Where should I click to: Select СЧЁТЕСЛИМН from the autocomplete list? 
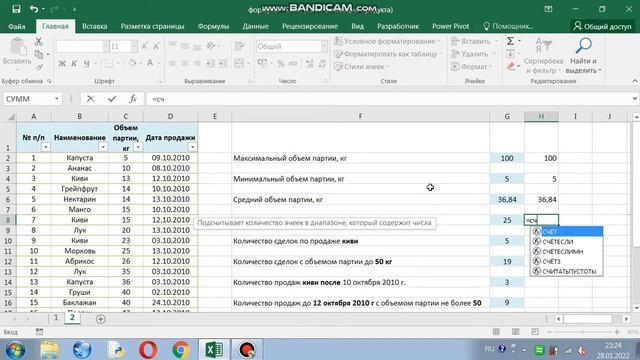(x=567, y=251)
